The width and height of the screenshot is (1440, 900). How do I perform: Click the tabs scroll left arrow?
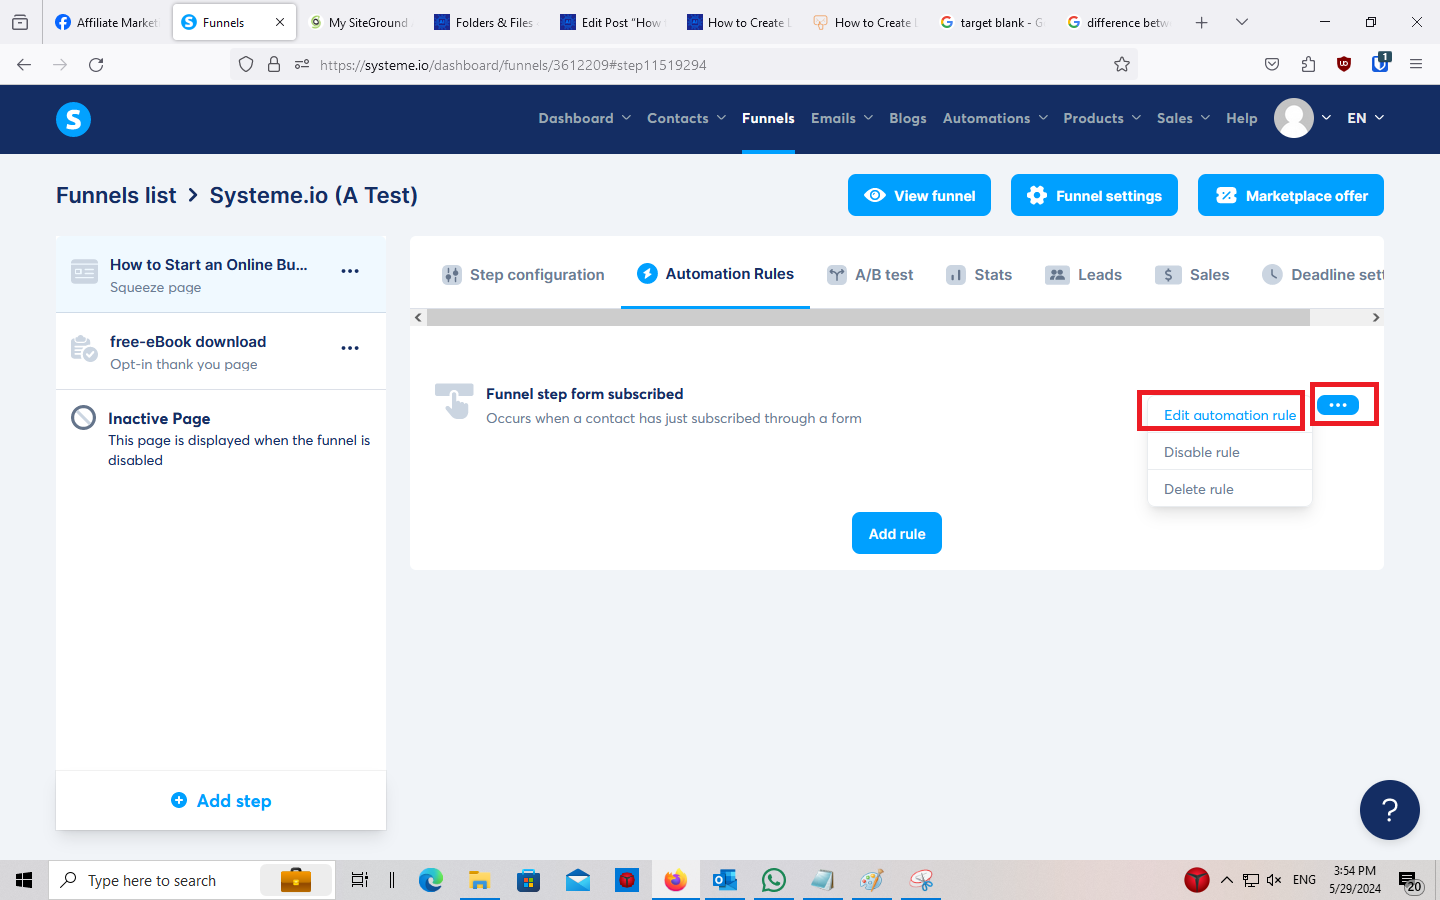click(x=418, y=317)
